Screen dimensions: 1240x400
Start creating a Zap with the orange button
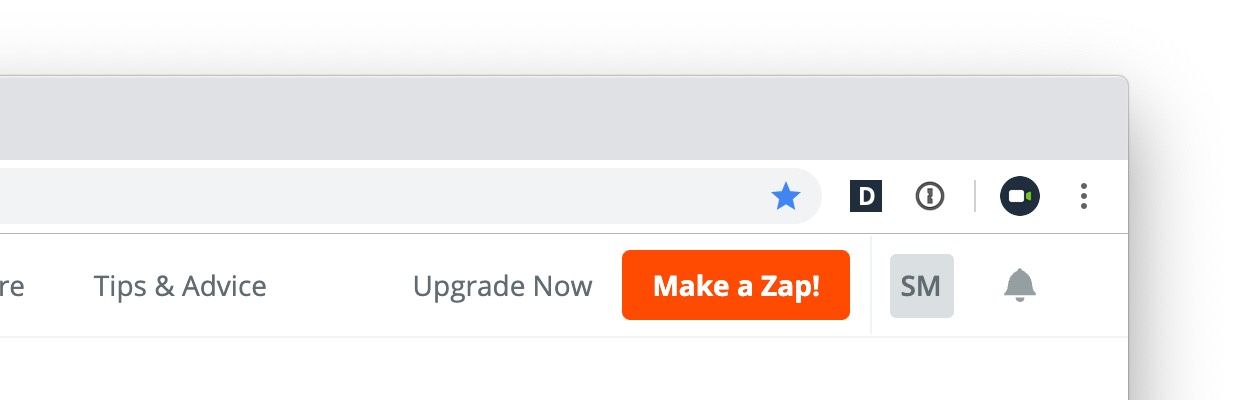736,285
